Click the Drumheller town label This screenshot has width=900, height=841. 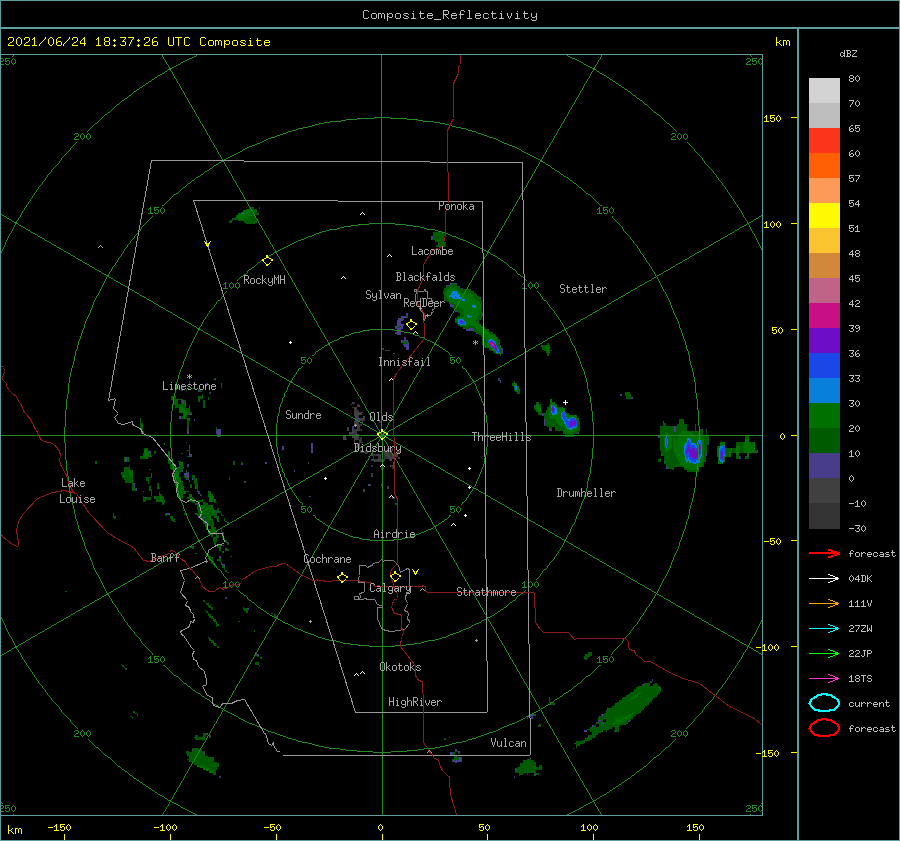[x=586, y=493]
